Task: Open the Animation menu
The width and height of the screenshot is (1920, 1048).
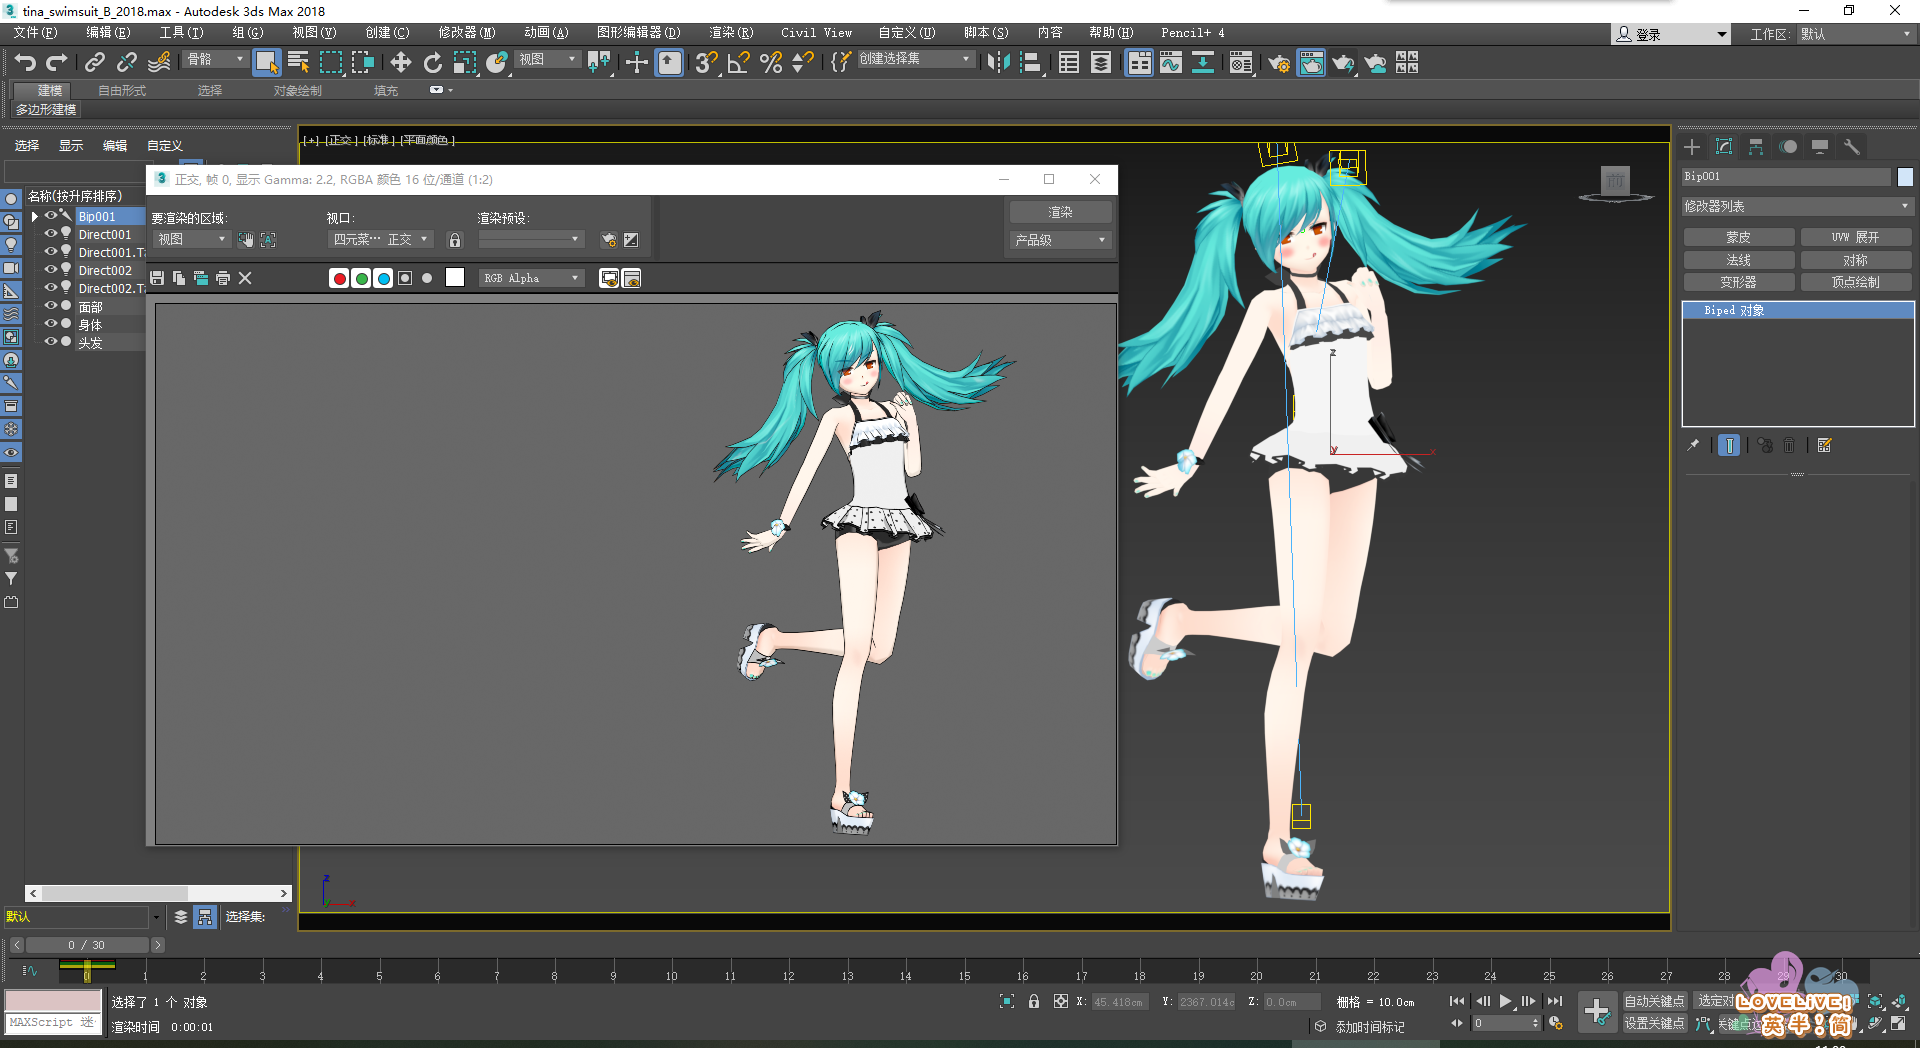Action: 546,33
